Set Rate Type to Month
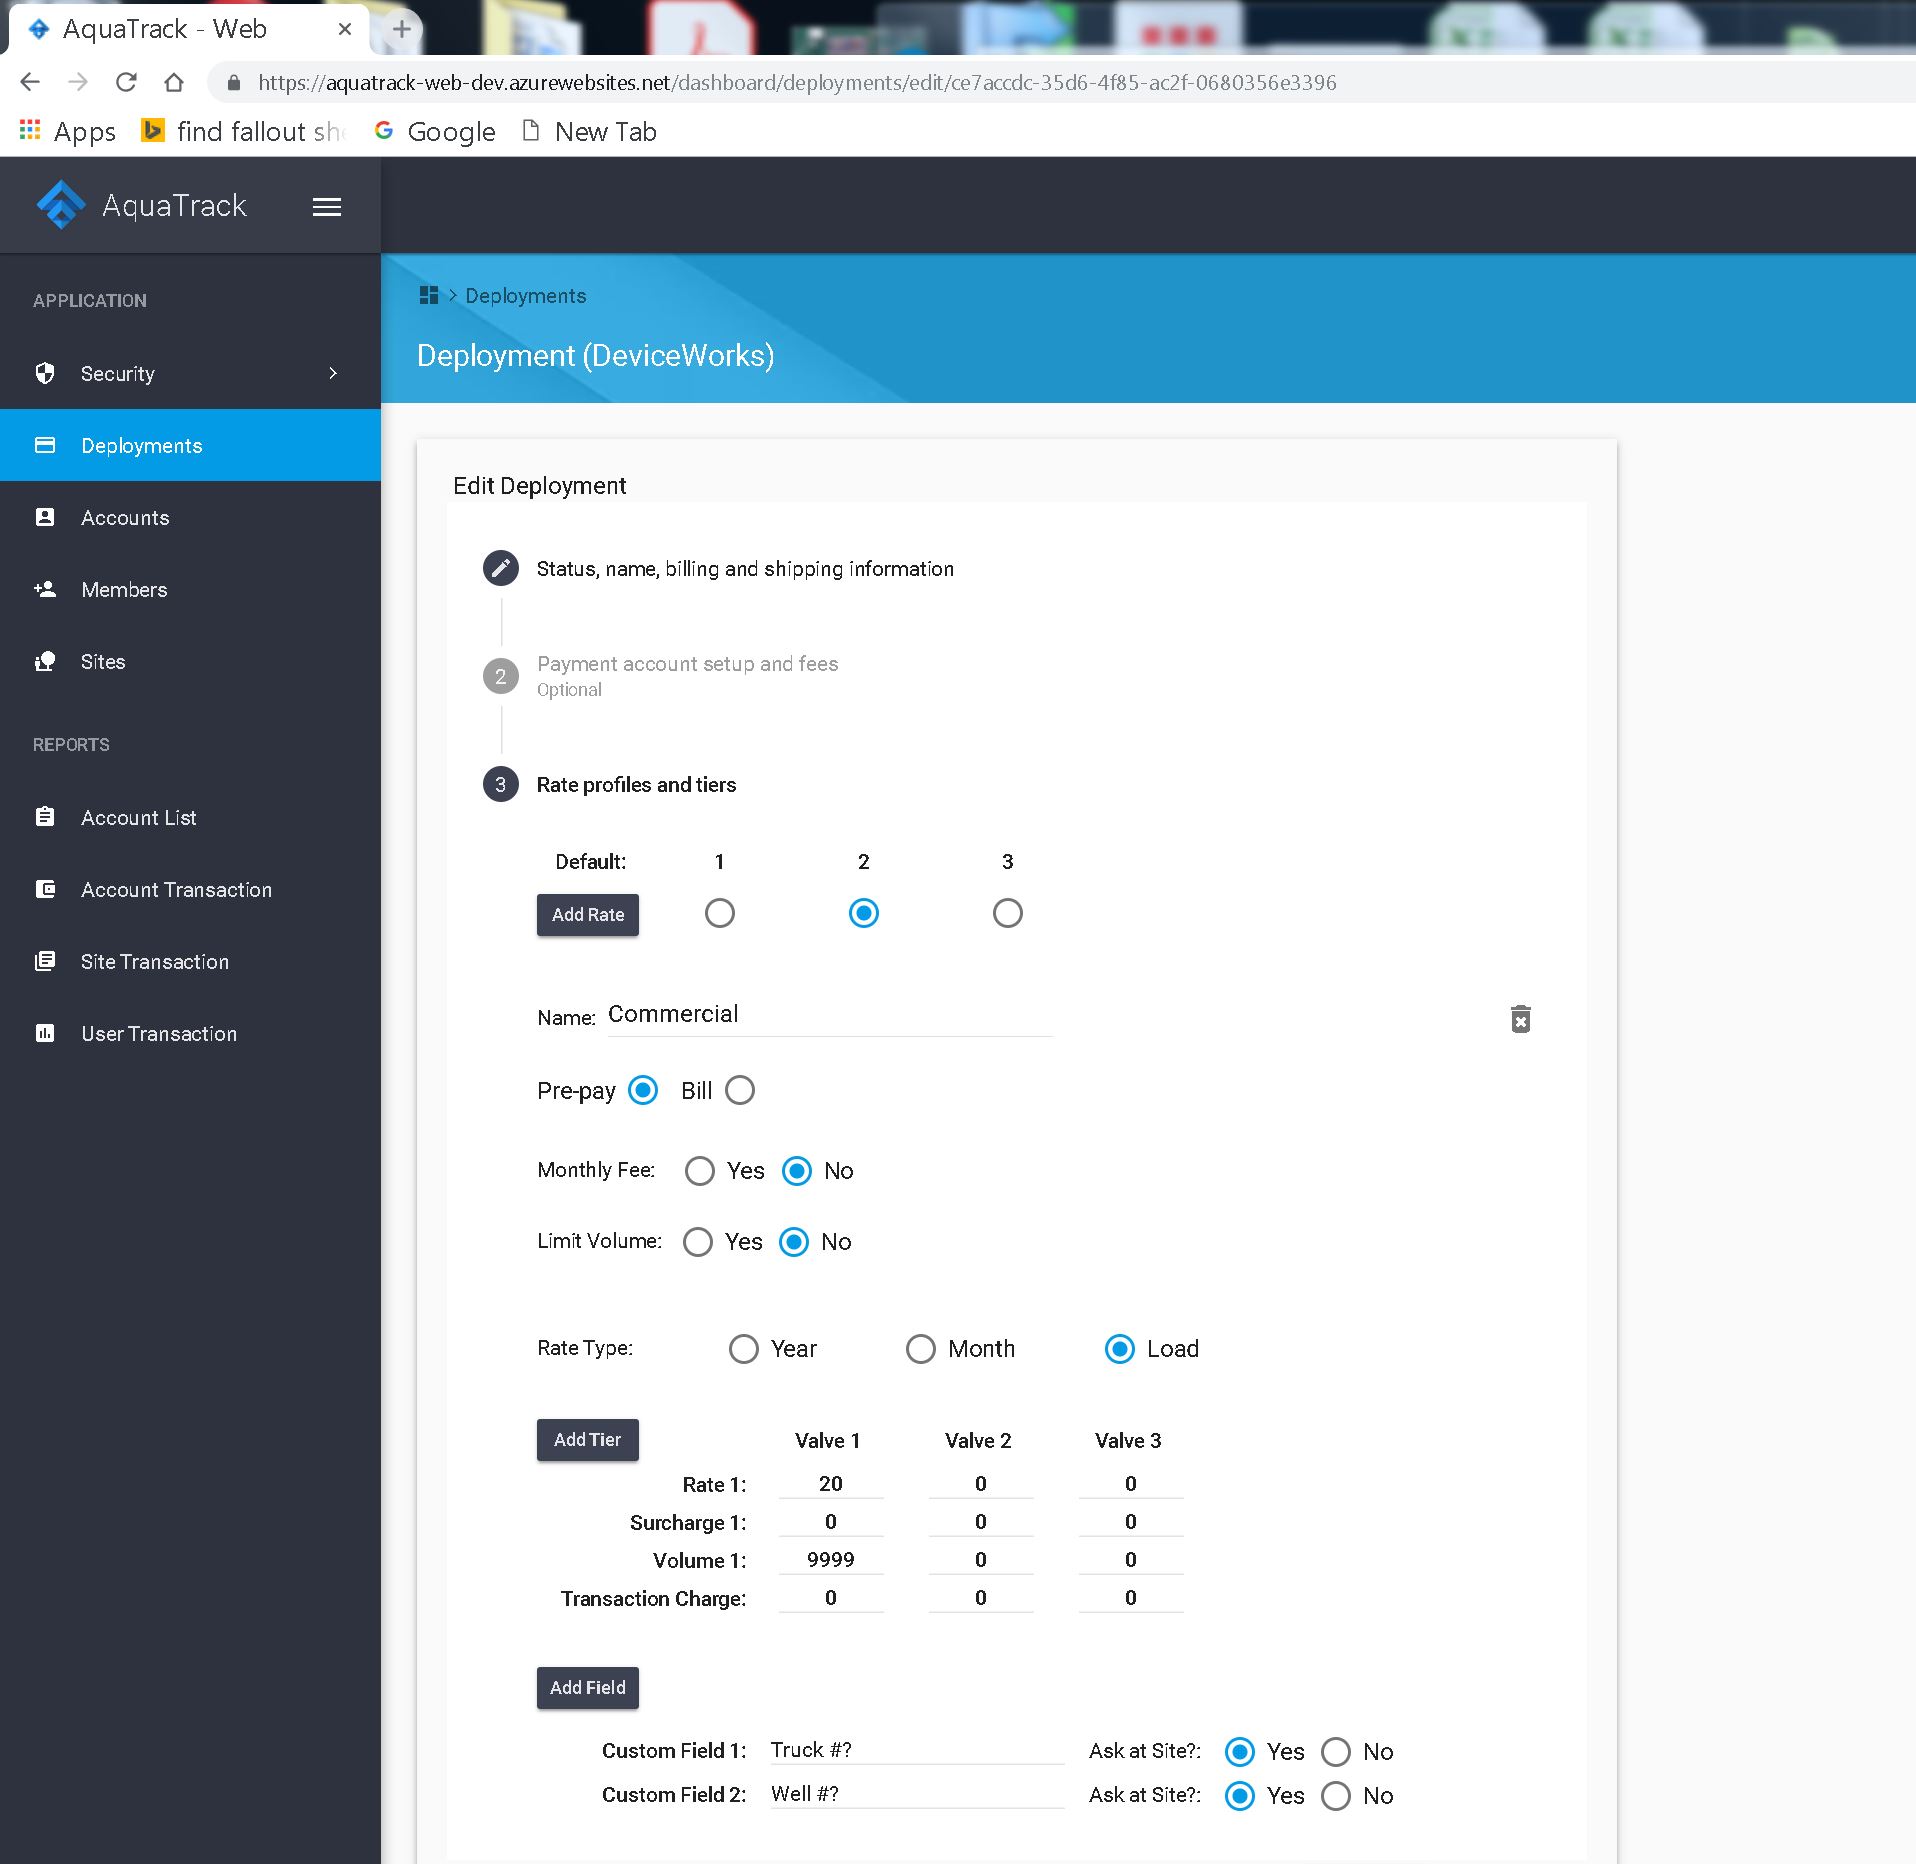Screen dimensions: 1916x1864 pyautogui.click(x=920, y=1349)
